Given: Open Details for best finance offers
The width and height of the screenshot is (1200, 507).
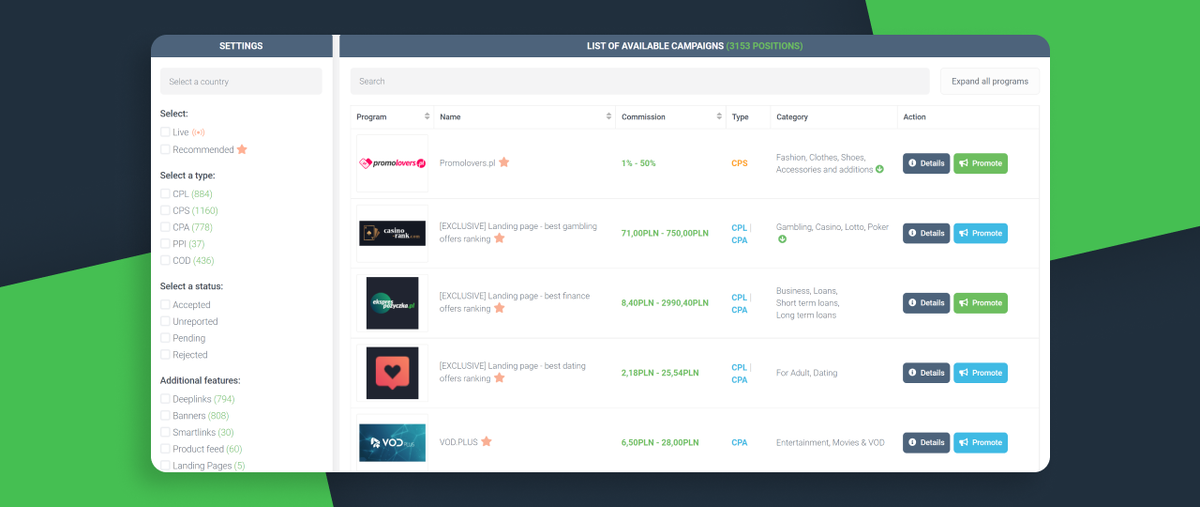Looking at the screenshot, I should point(926,303).
